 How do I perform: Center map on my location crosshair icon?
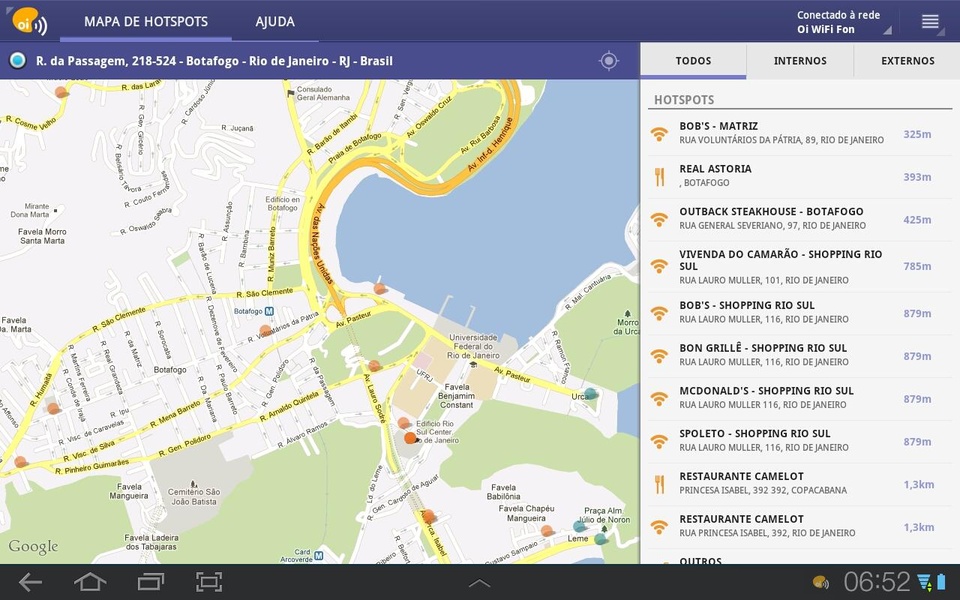(609, 61)
